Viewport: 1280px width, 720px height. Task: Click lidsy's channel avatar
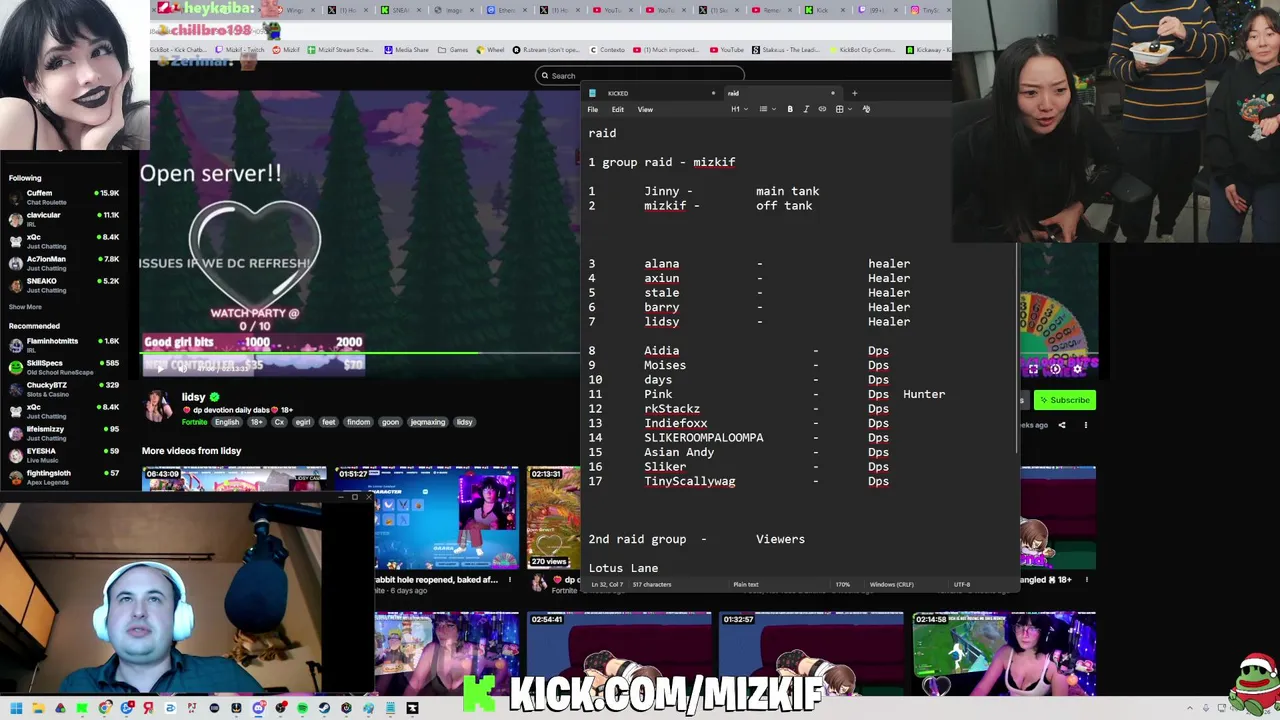click(158, 406)
